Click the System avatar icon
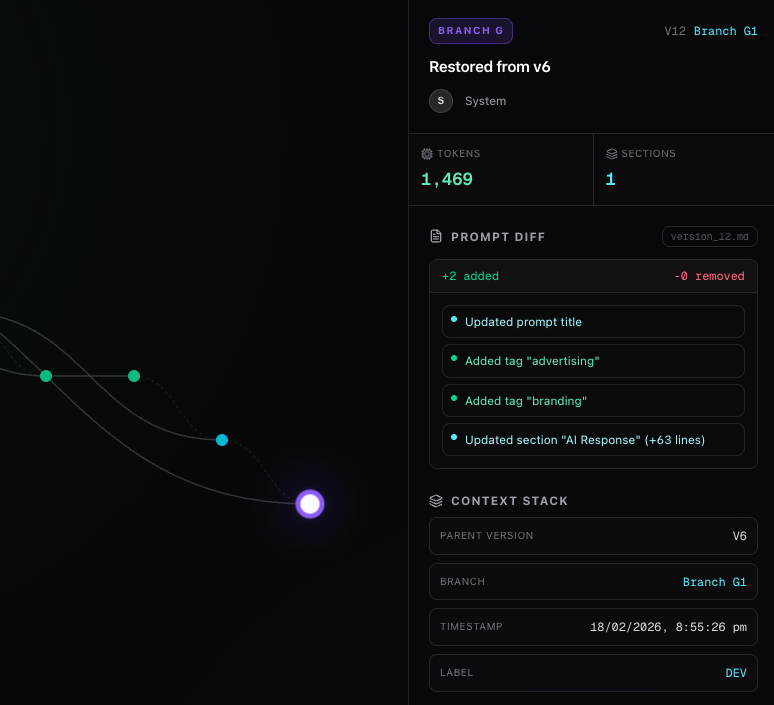 tap(441, 101)
